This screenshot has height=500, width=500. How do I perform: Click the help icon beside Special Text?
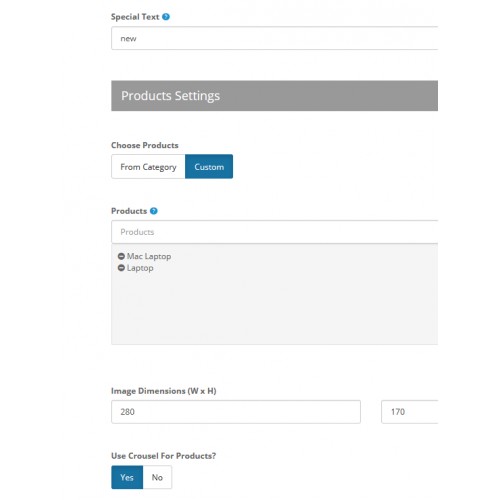166,17
